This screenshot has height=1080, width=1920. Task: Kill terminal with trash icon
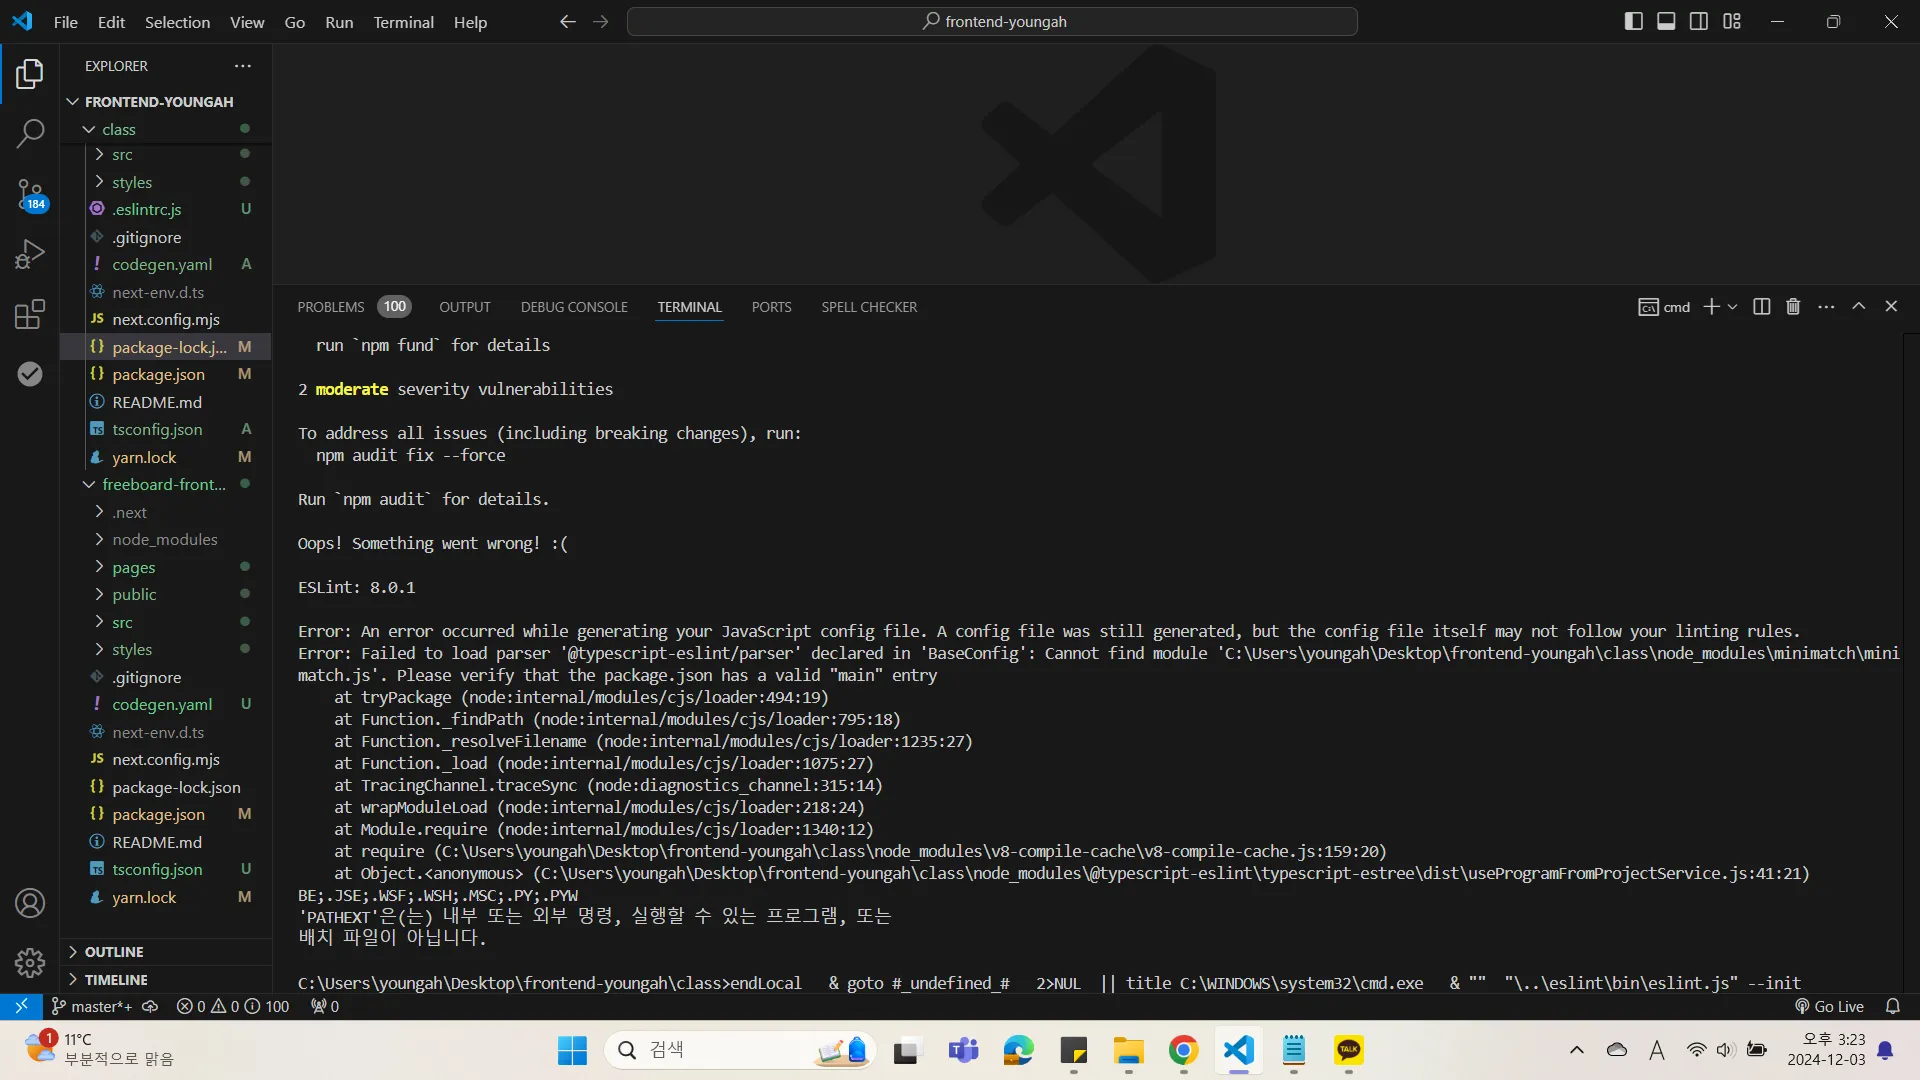tap(1793, 307)
